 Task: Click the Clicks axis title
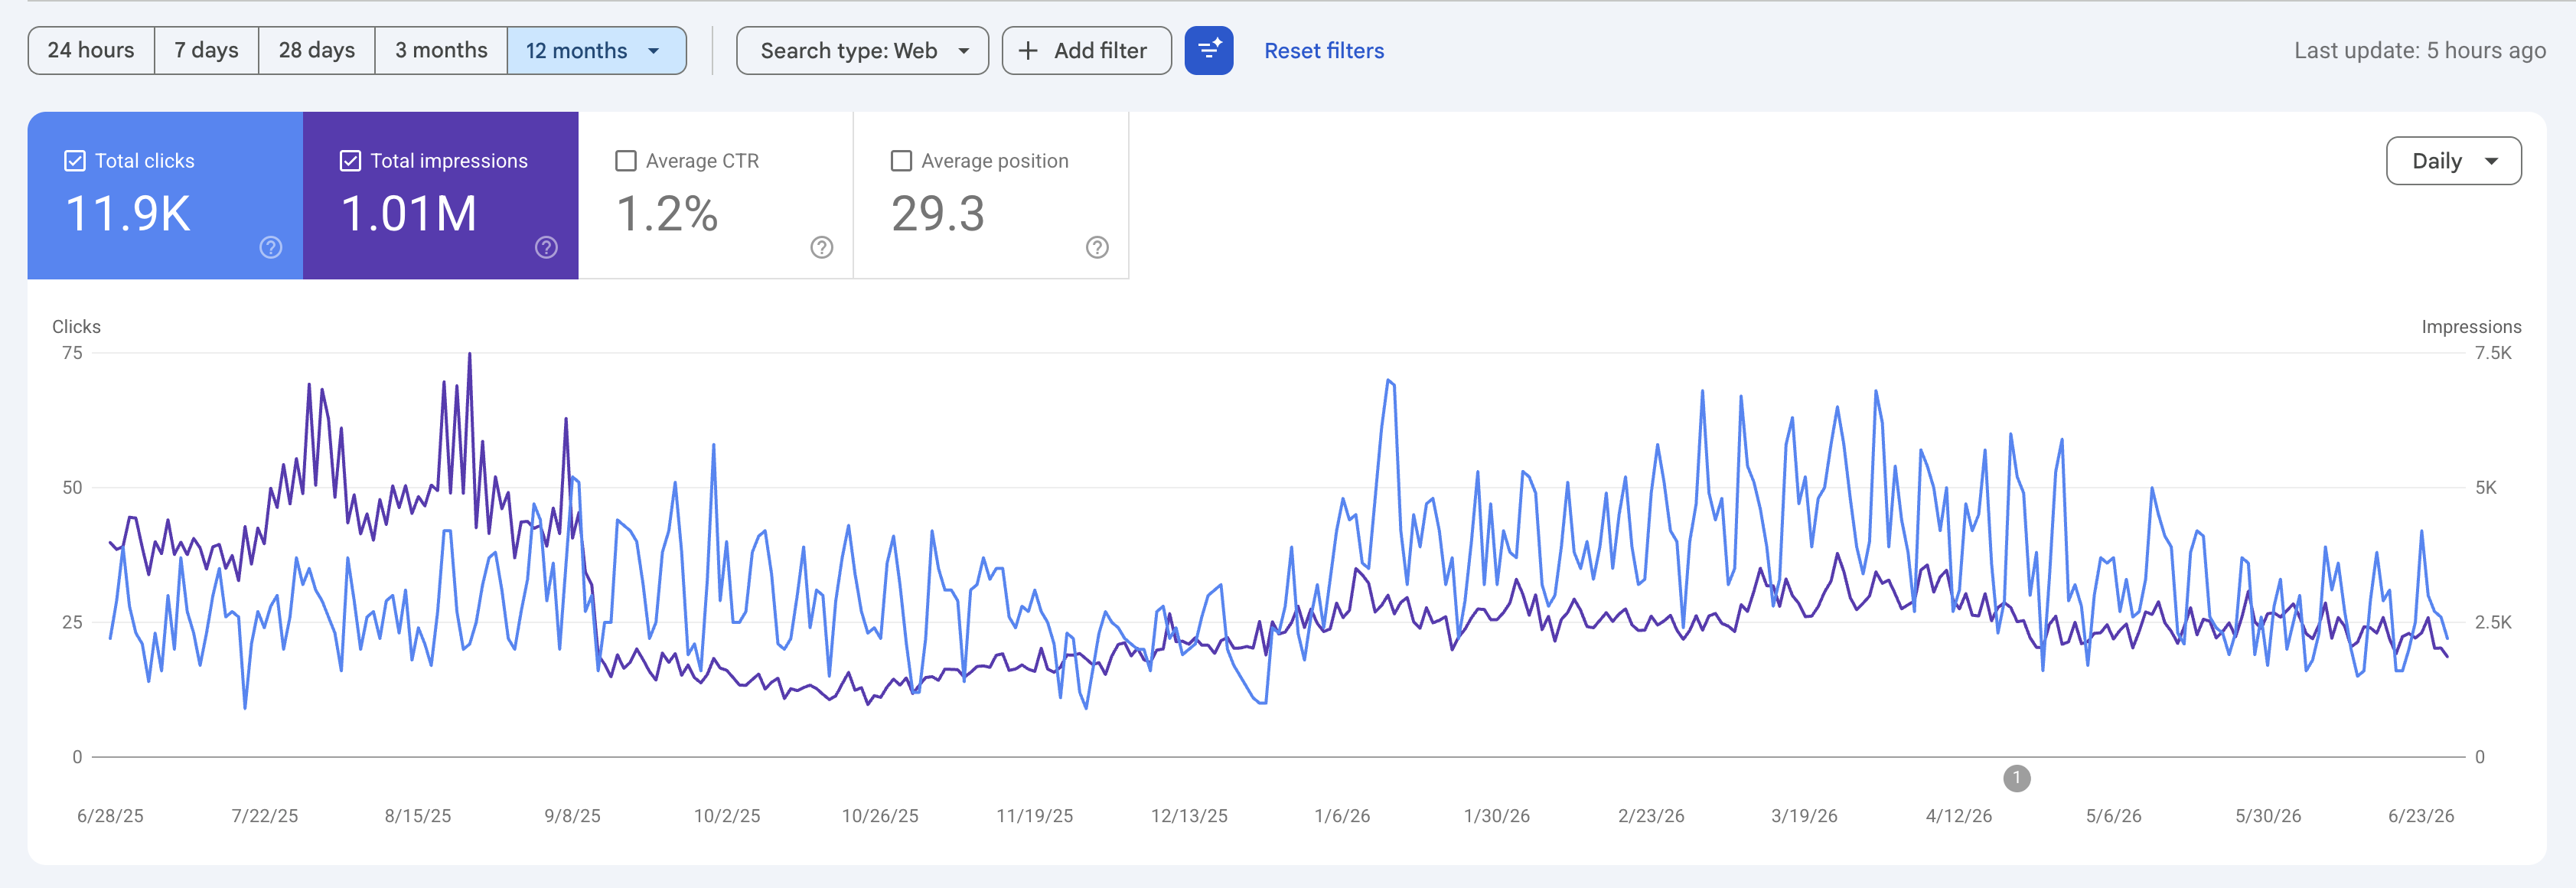[x=76, y=327]
